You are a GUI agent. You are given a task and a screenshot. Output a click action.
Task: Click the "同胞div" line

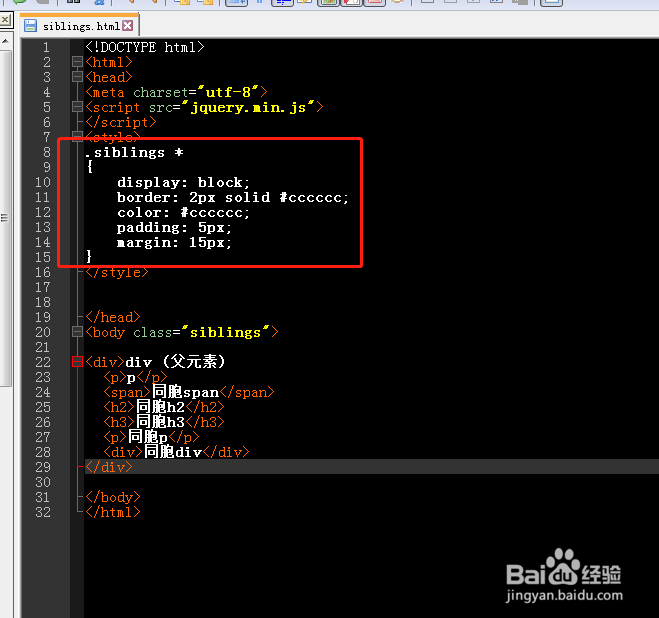pyautogui.click(x=176, y=452)
